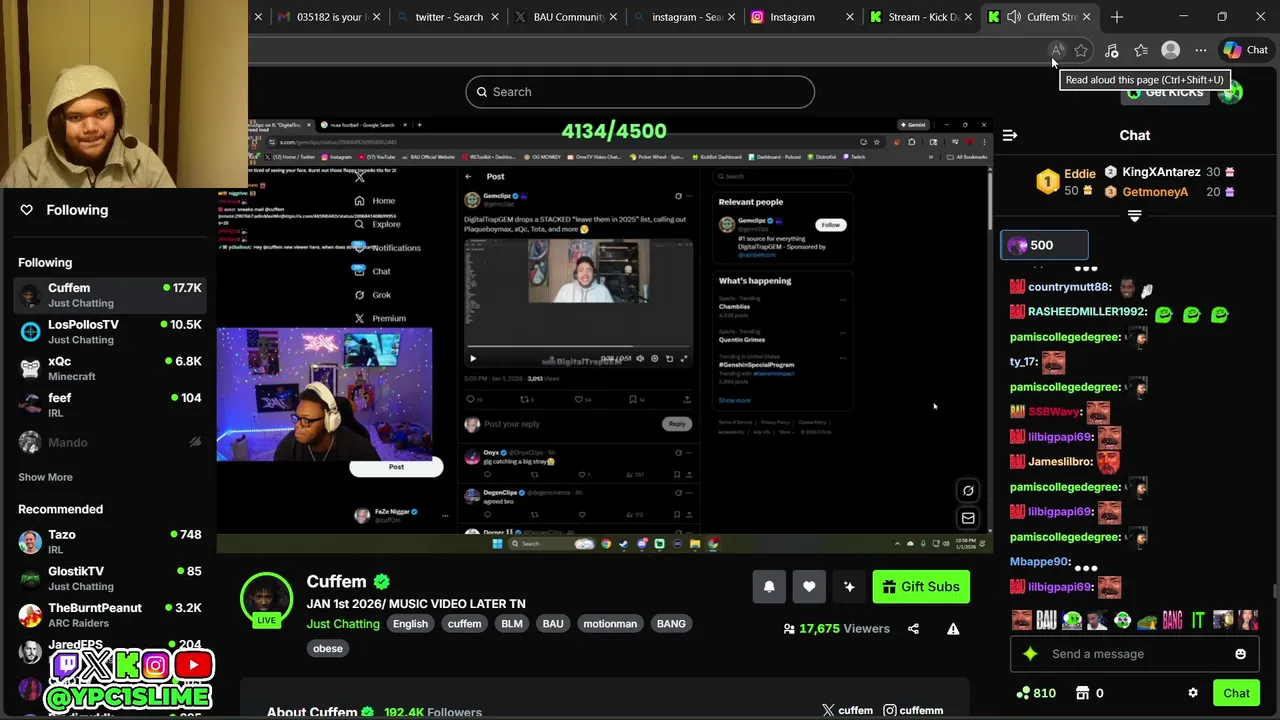Select the English tag

(410, 624)
